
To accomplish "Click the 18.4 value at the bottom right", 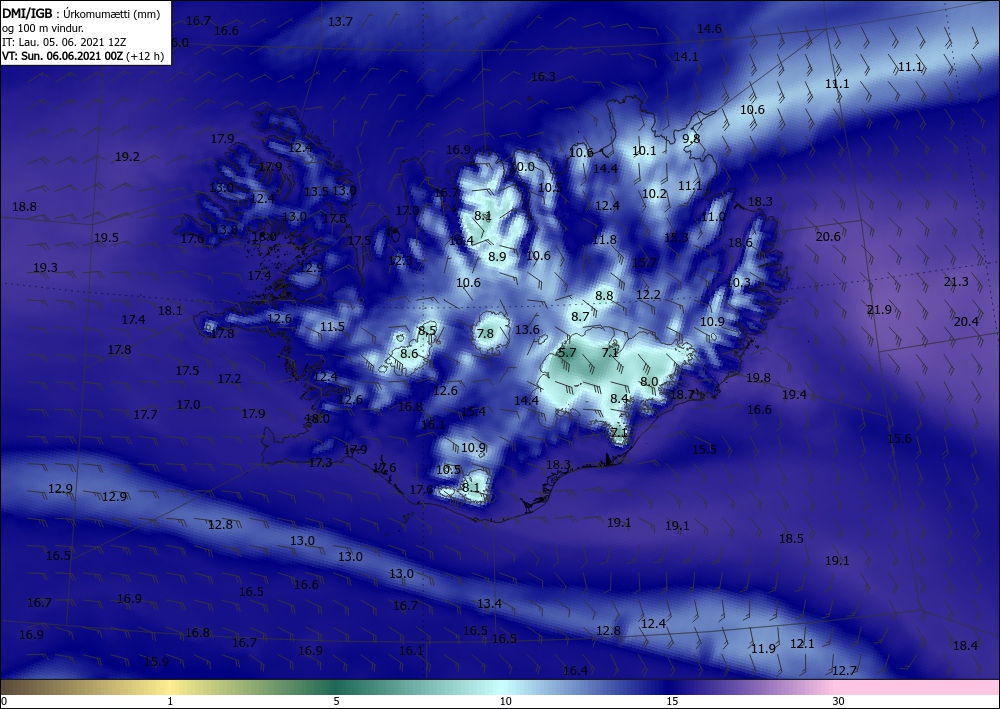I will coord(966,646).
